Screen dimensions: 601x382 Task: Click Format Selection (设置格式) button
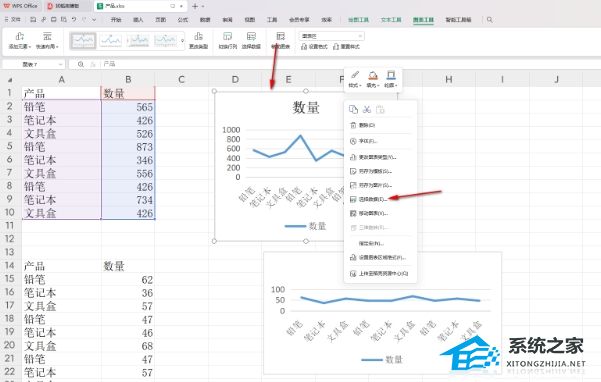click(x=314, y=47)
